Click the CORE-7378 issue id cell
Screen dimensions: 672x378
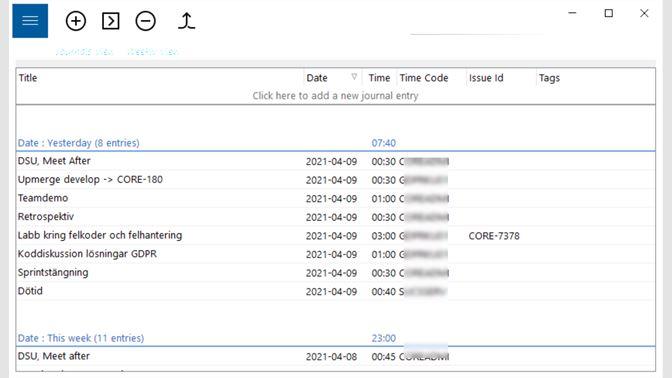pyautogui.click(x=494, y=236)
